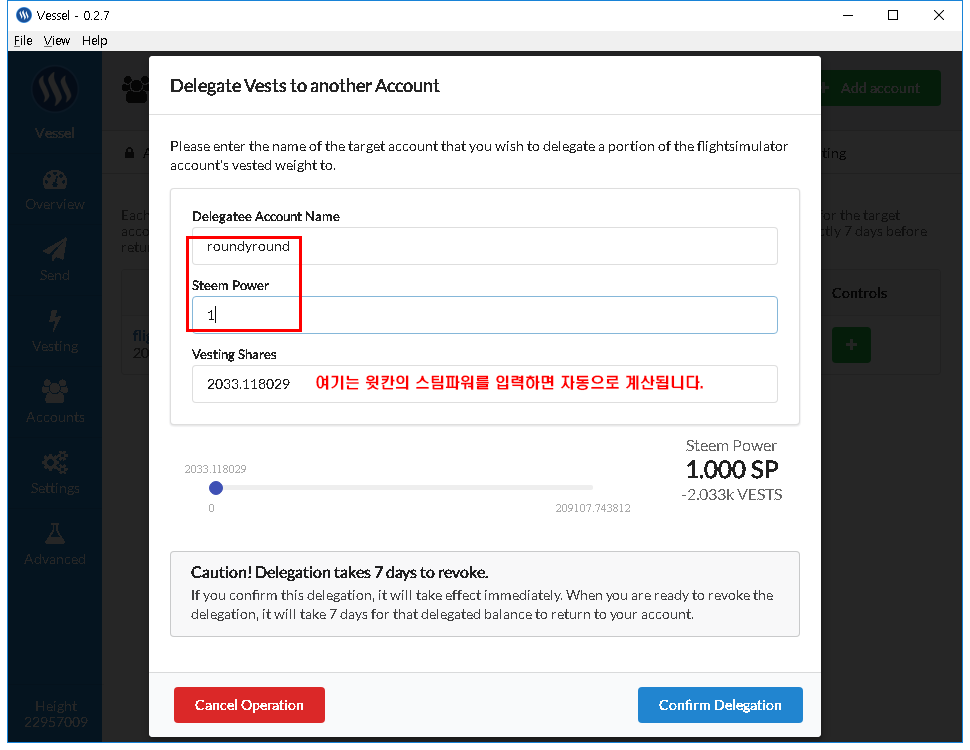Click the Steem Power input field
The height and width of the screenshot is (750, 970).
(484, 315)
